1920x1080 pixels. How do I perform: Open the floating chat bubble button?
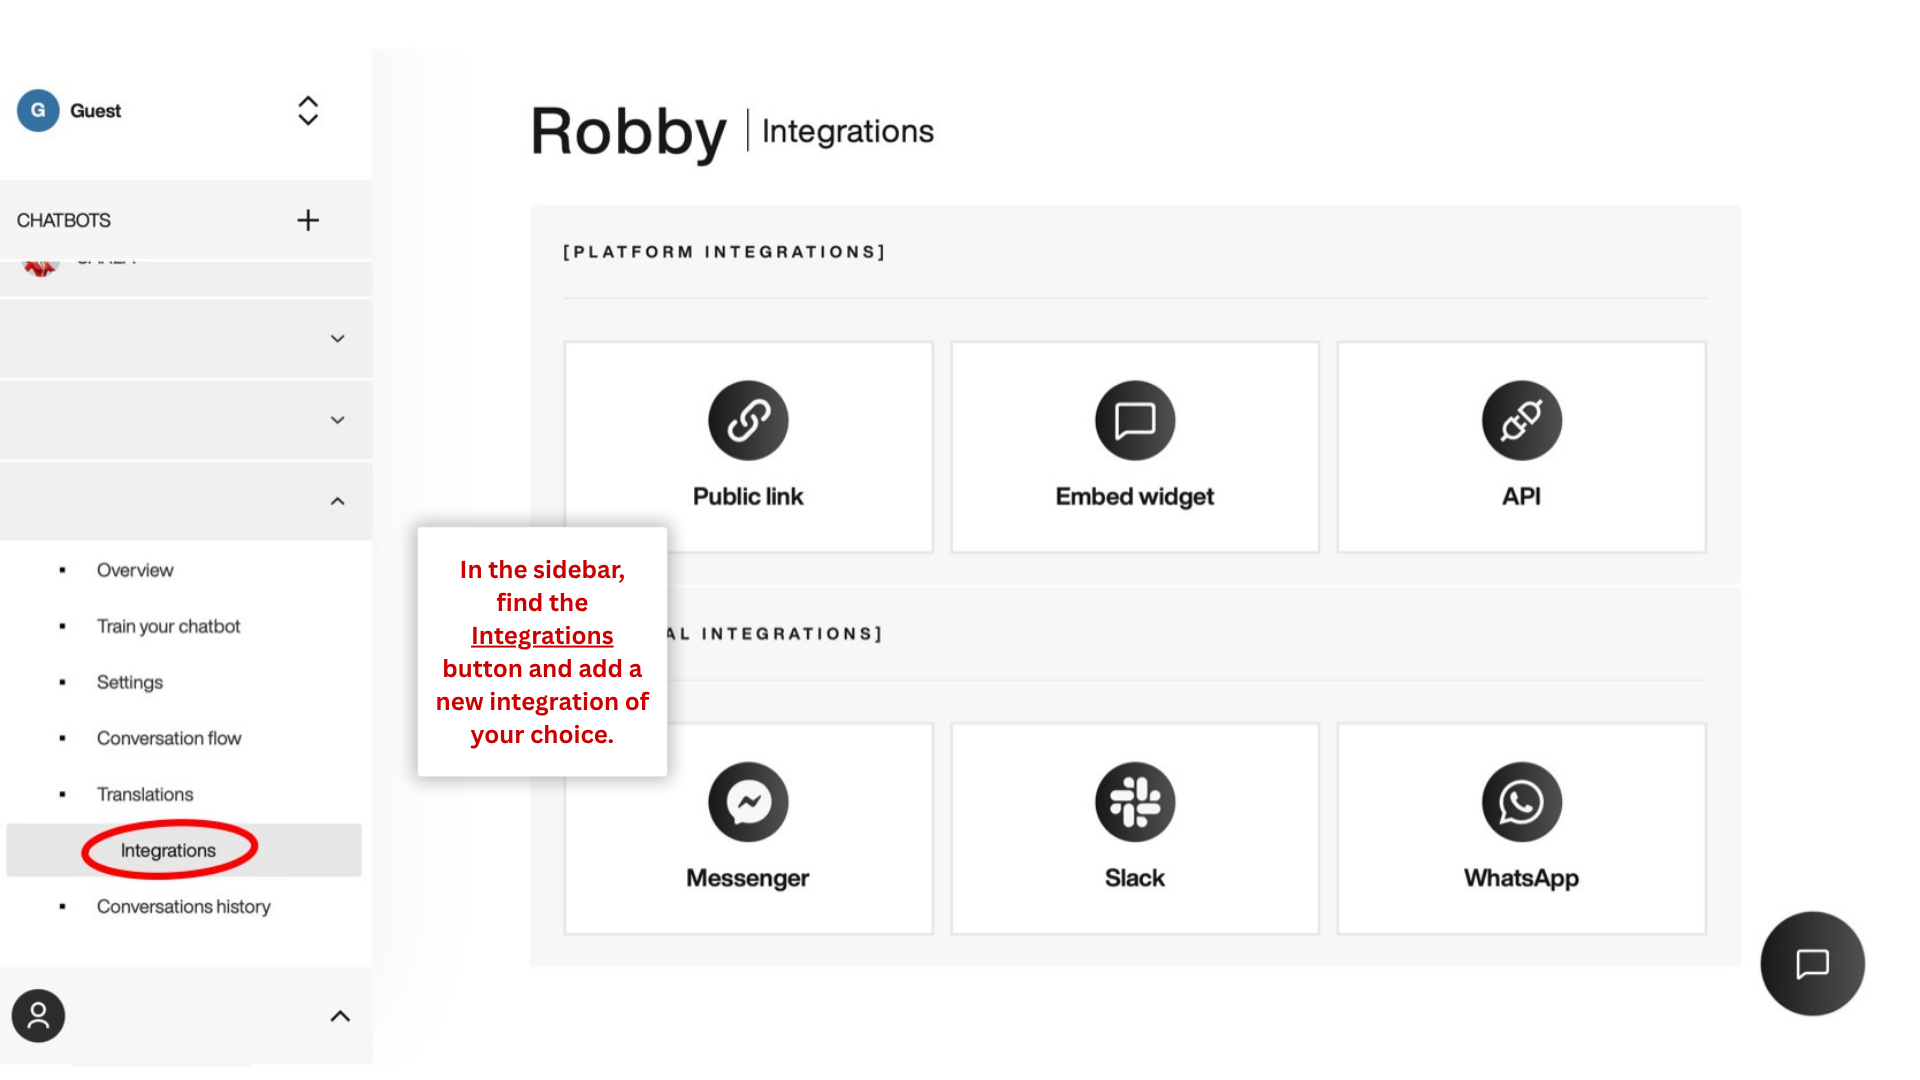[x=1812, y=963]
